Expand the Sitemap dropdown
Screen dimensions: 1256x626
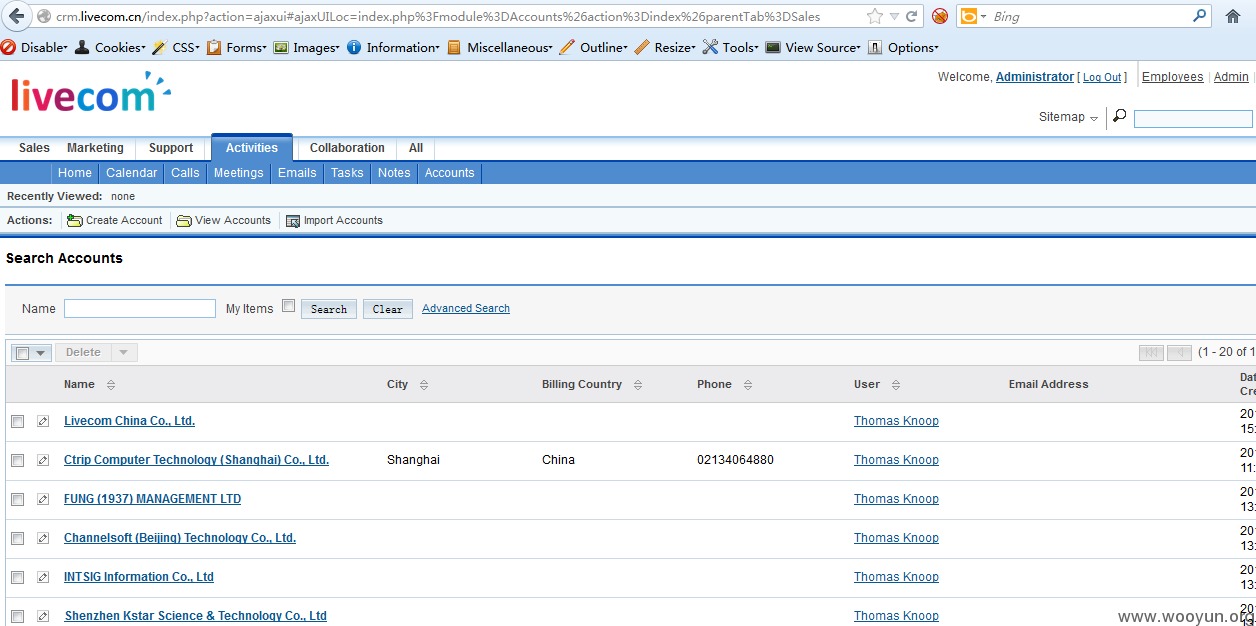coord(1068,117)
